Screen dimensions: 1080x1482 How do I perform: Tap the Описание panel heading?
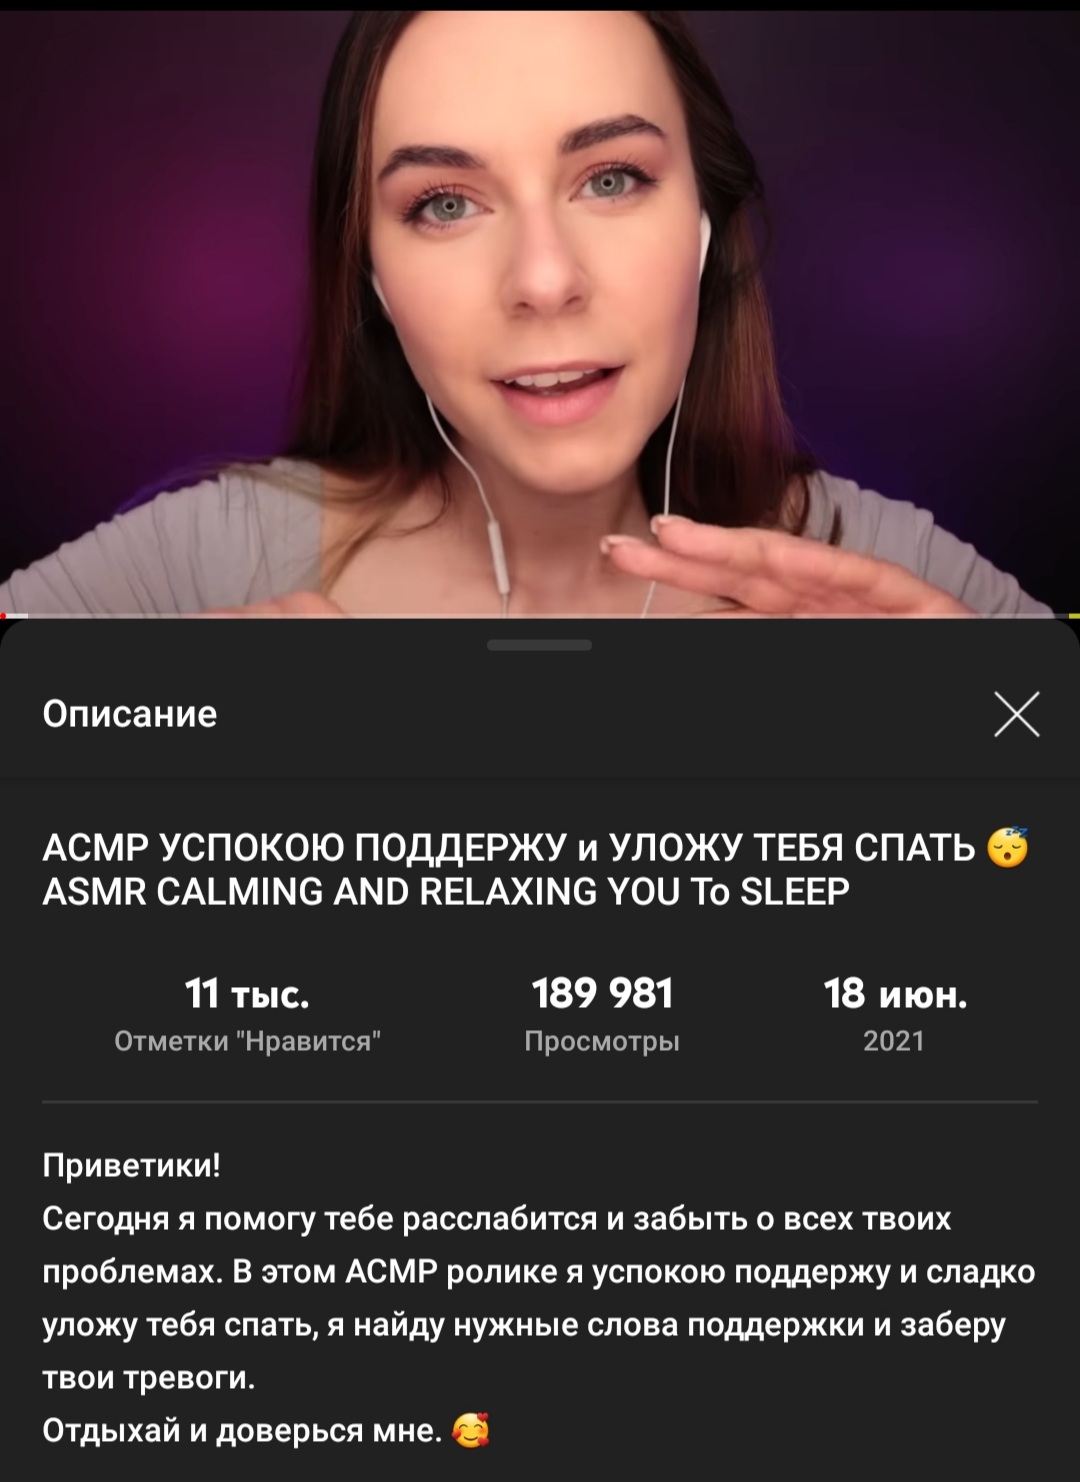tap(130, 714)
